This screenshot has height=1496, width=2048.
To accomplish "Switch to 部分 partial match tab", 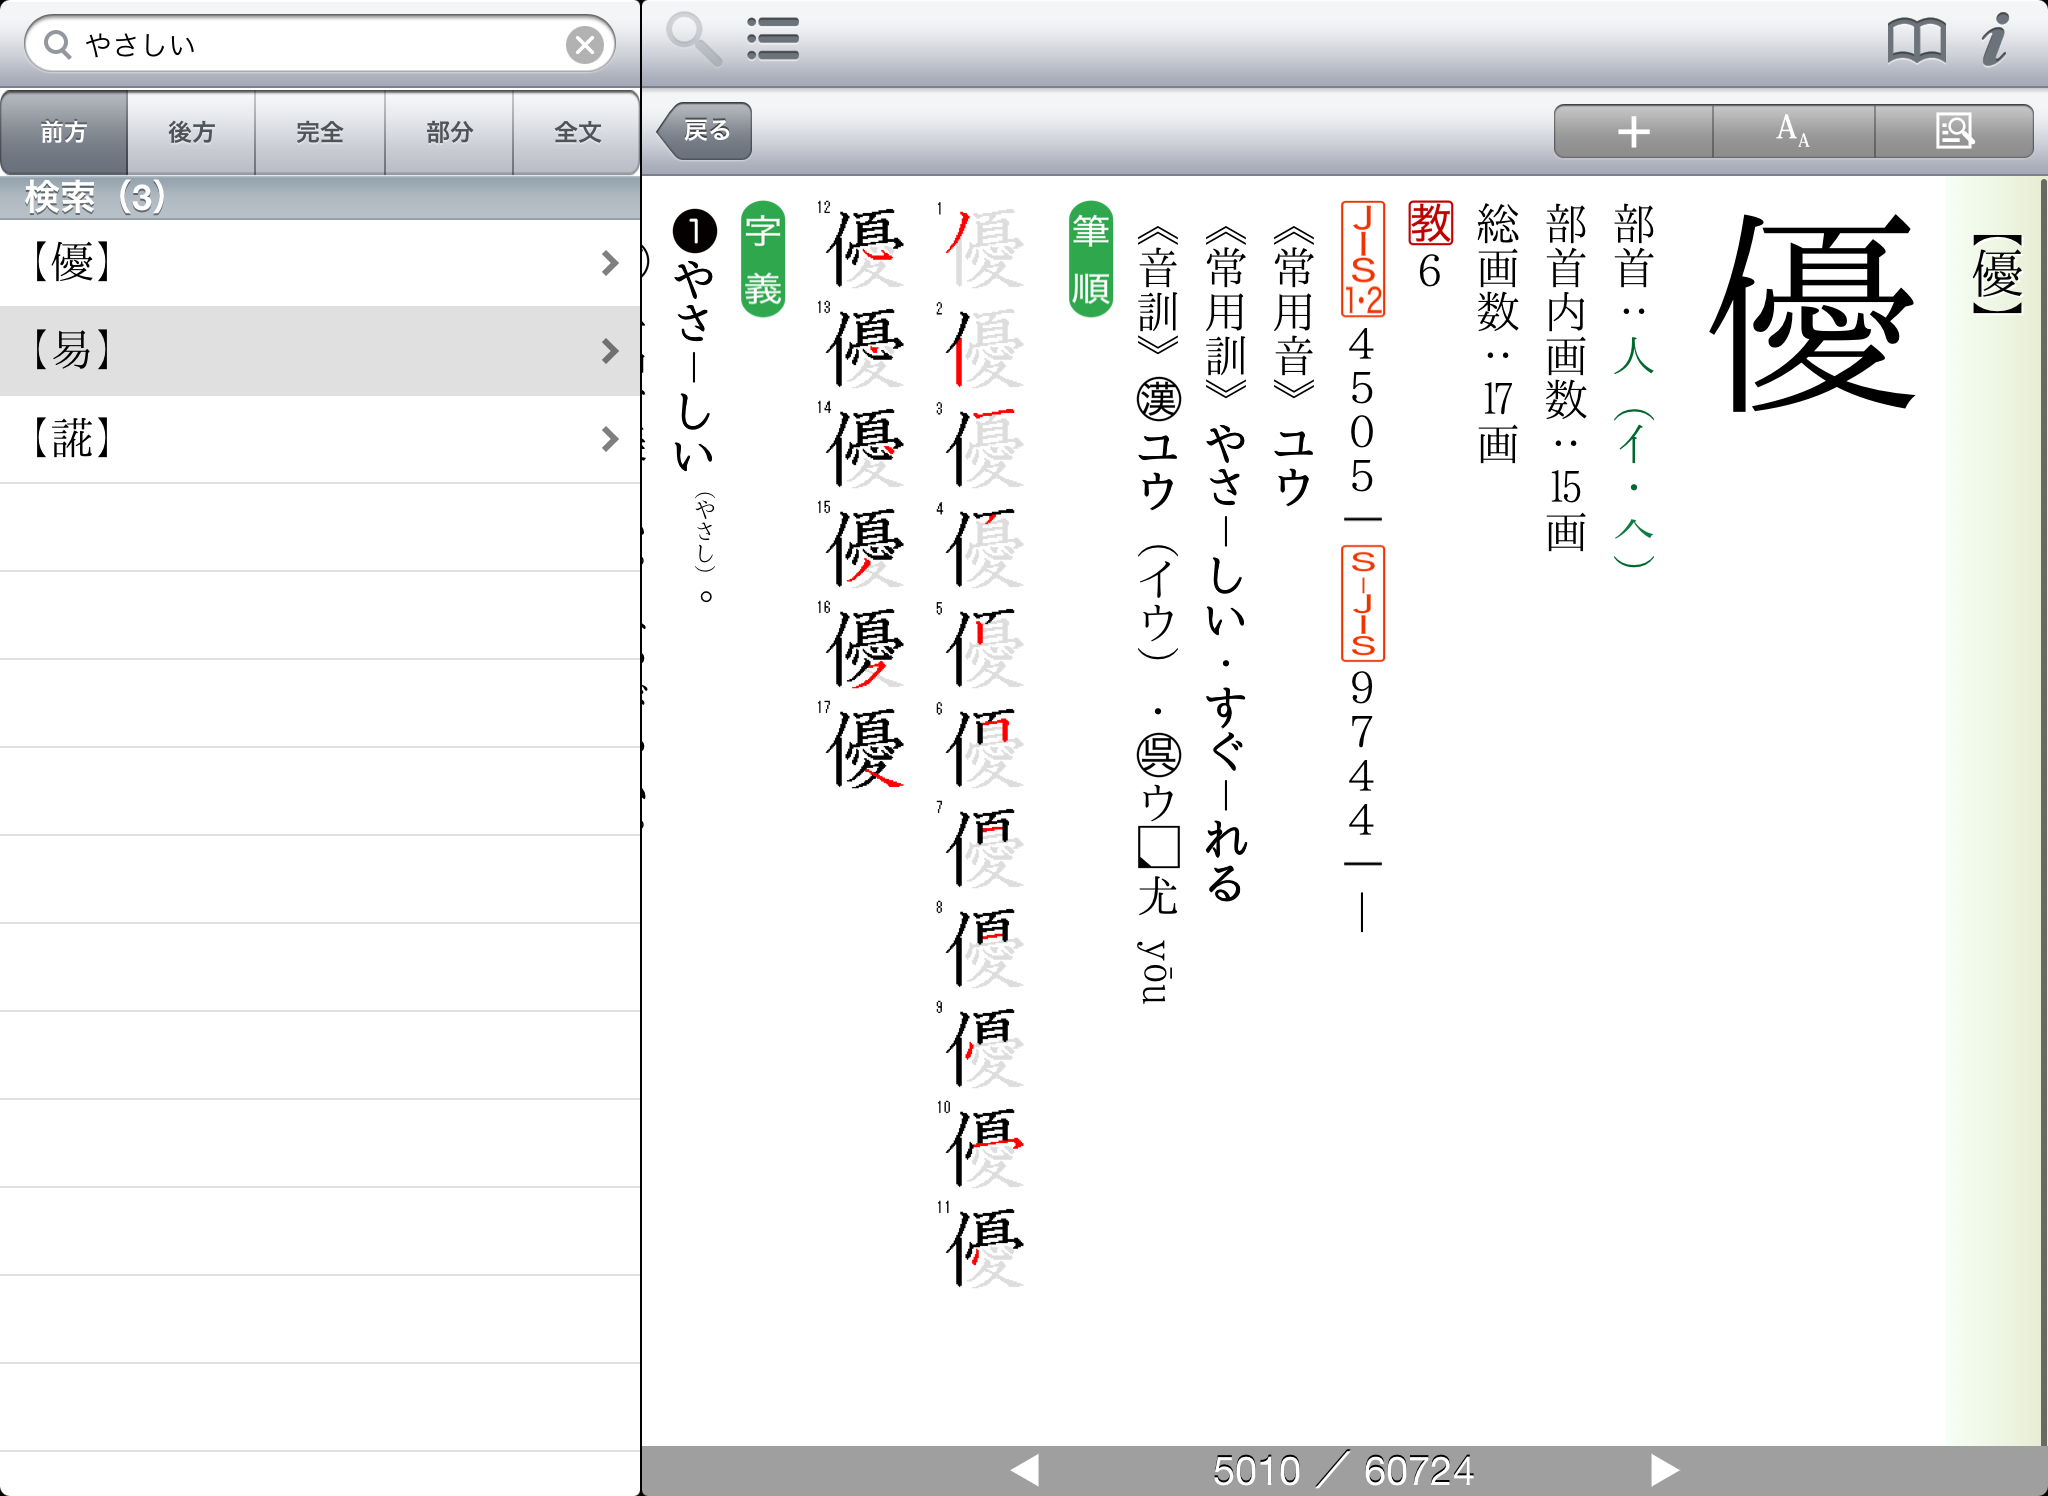I will coord(449,132).
